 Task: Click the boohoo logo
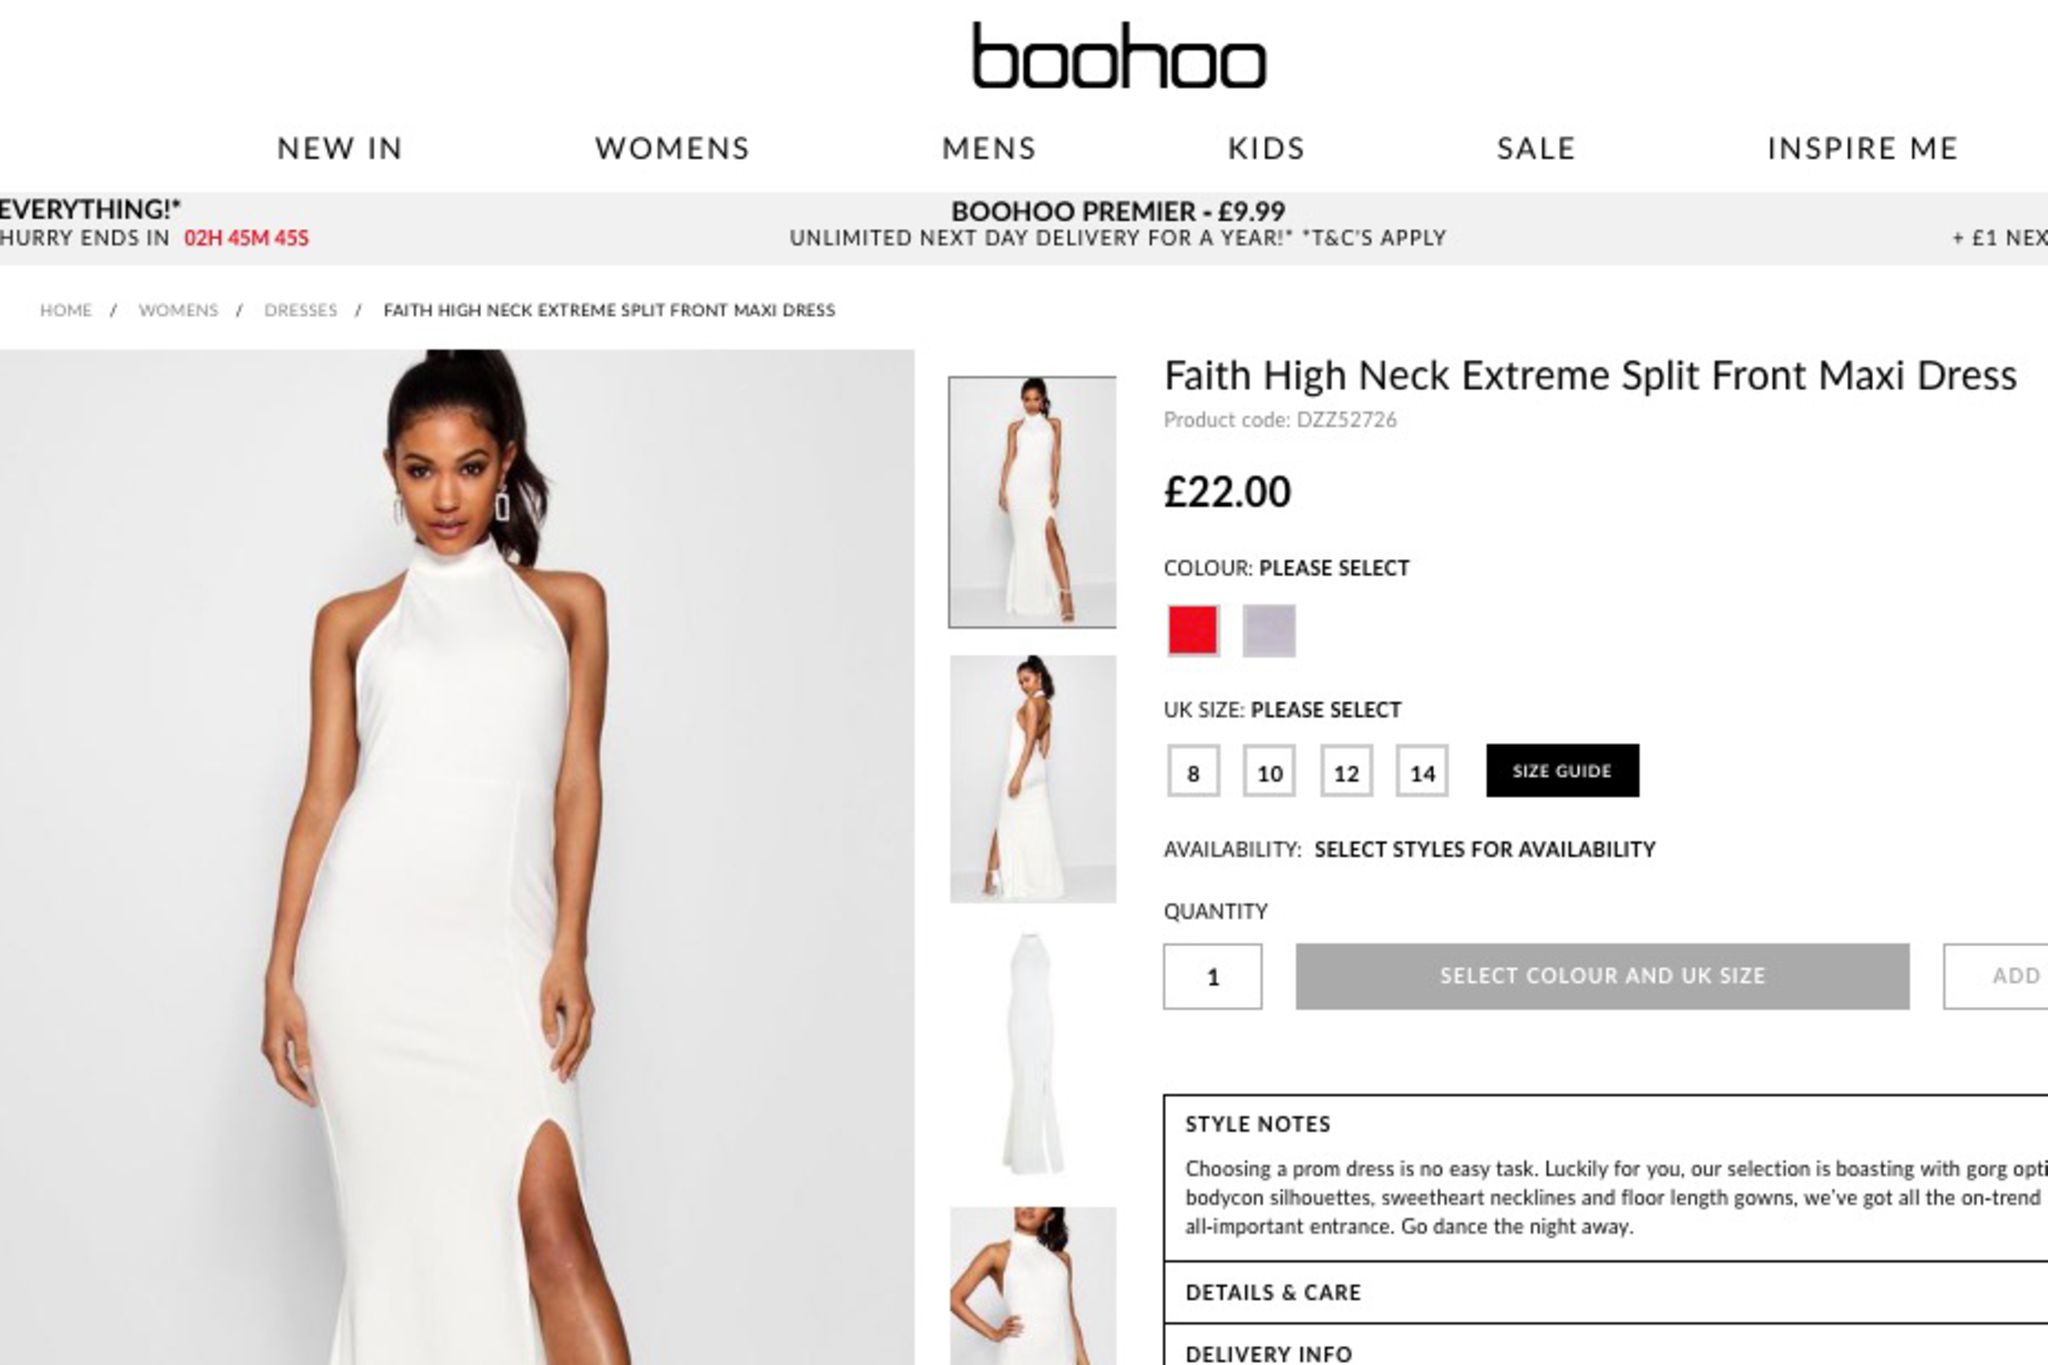(x=1119, y=56)
